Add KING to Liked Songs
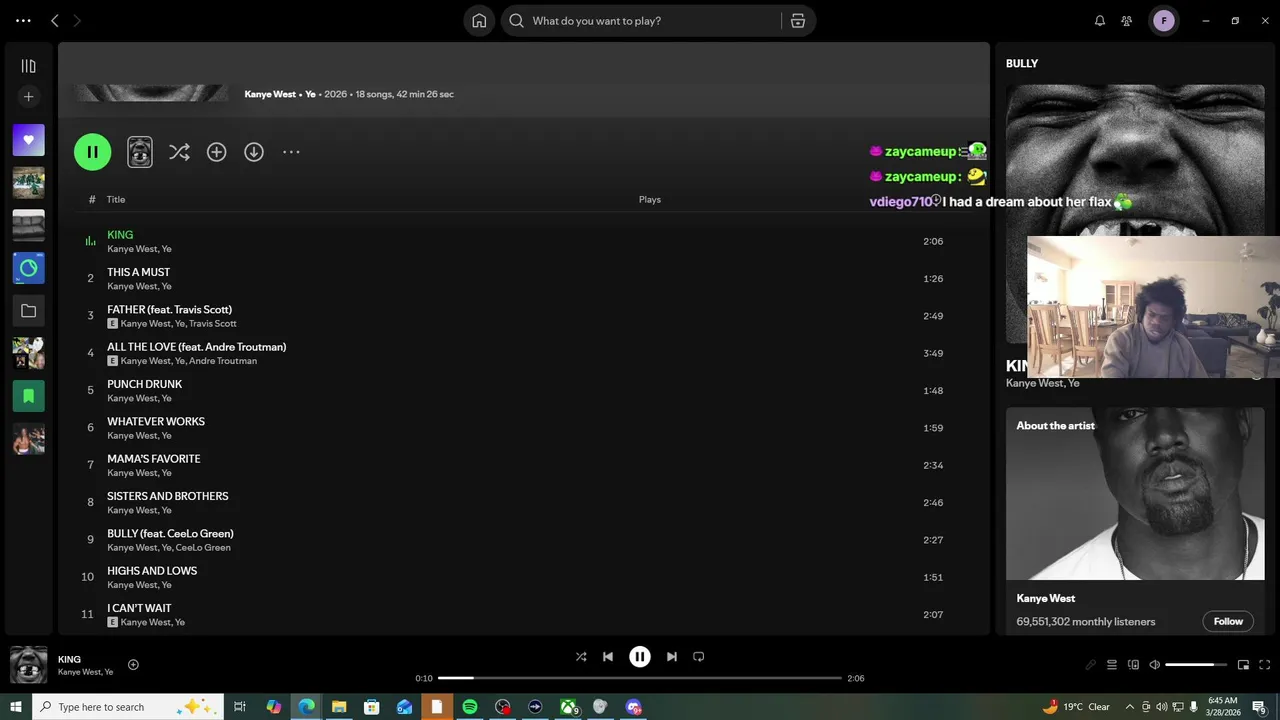Screen dimensions: 1280x720 tap(133, 665)
